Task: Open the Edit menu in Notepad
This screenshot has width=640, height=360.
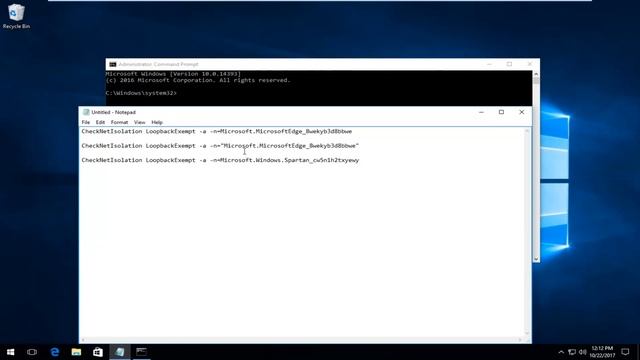Action: coord(100,122)
